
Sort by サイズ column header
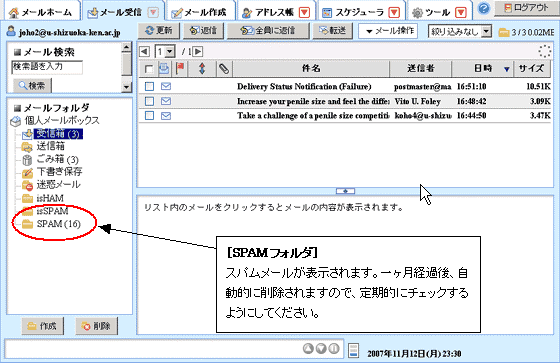click(x=531, y=68)
